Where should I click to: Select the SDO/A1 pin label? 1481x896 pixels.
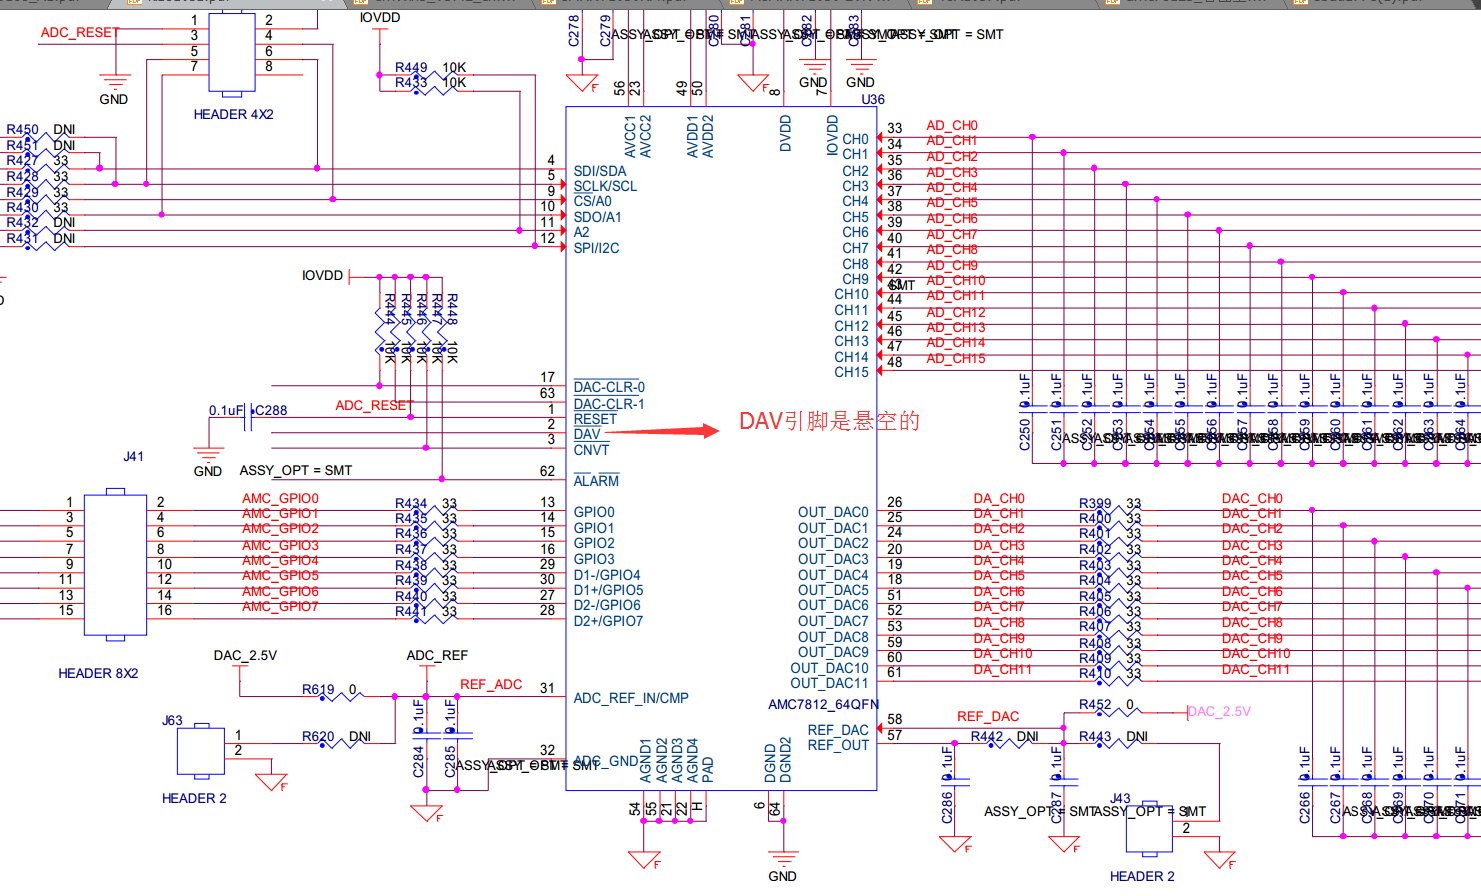(597, 217)
